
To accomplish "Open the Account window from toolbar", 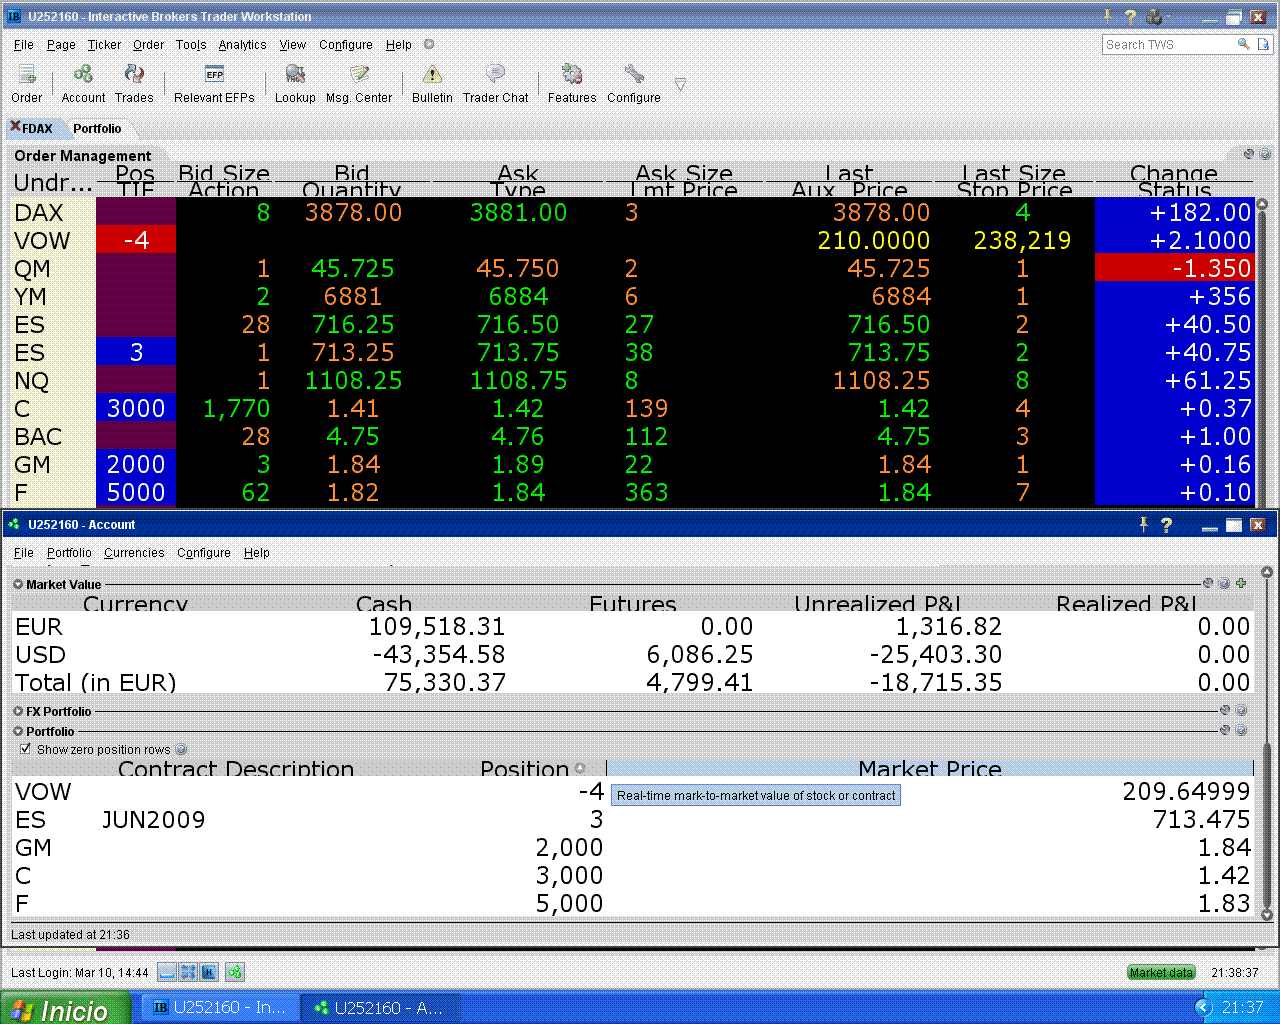I will click(x=83, y=83).
